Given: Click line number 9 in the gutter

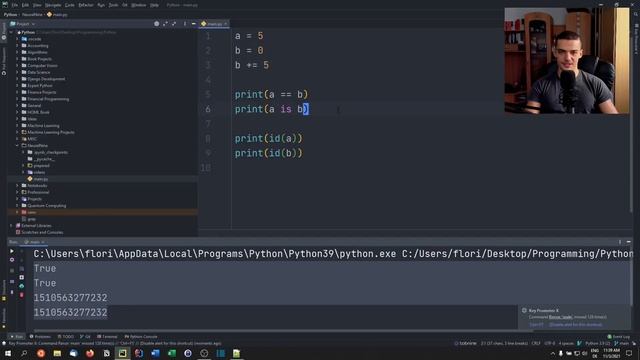Looking at the screenshot, I should pos(208,153).
